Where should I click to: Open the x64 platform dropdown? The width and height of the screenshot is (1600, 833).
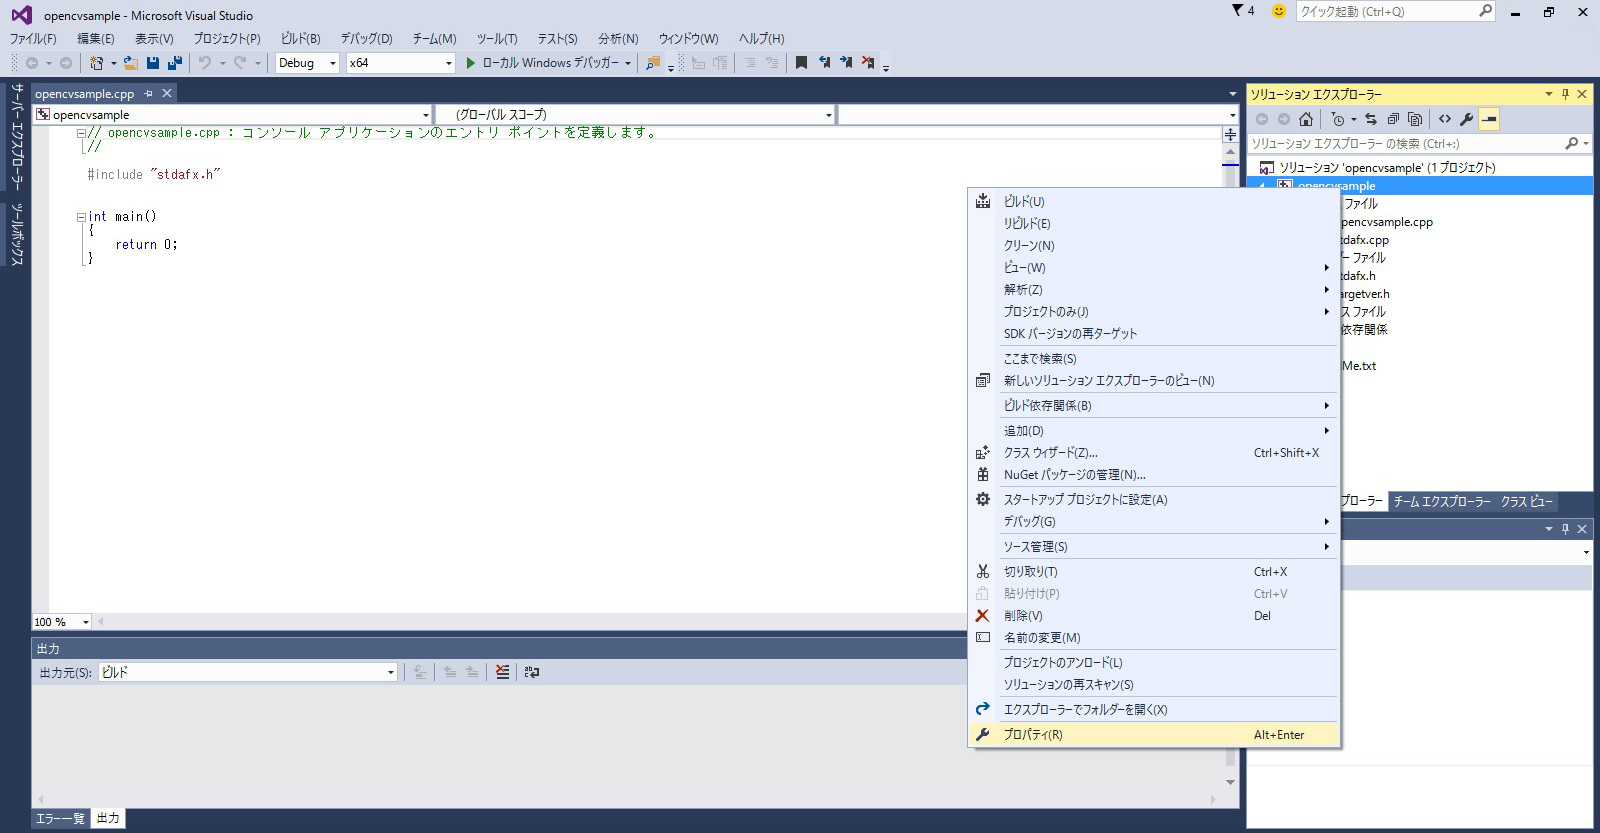coord(400,63)
